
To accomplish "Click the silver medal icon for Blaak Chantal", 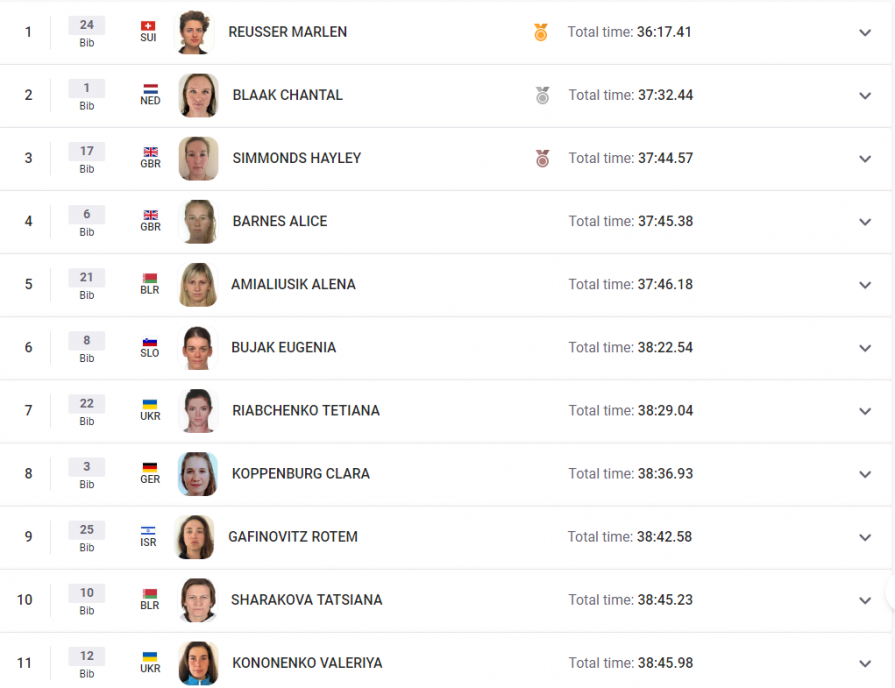I will point(542,95).
